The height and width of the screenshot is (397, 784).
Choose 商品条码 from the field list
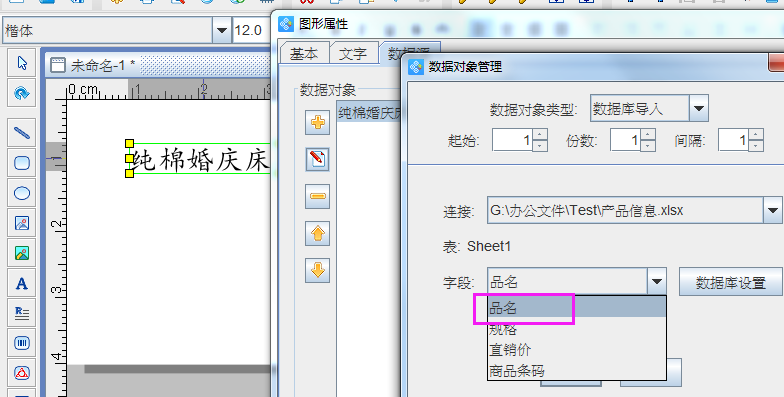click(577, 370)
